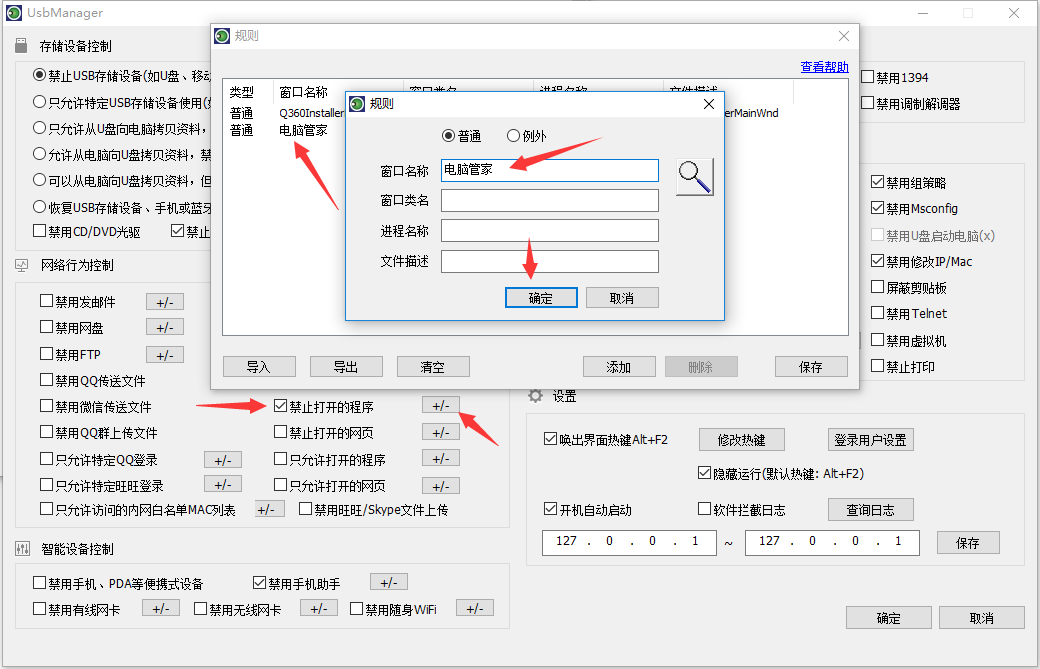Confirm the rule with 确定 button
Image resolution: width=1040 pixels, height=669 pixels.
pos(540,298)
